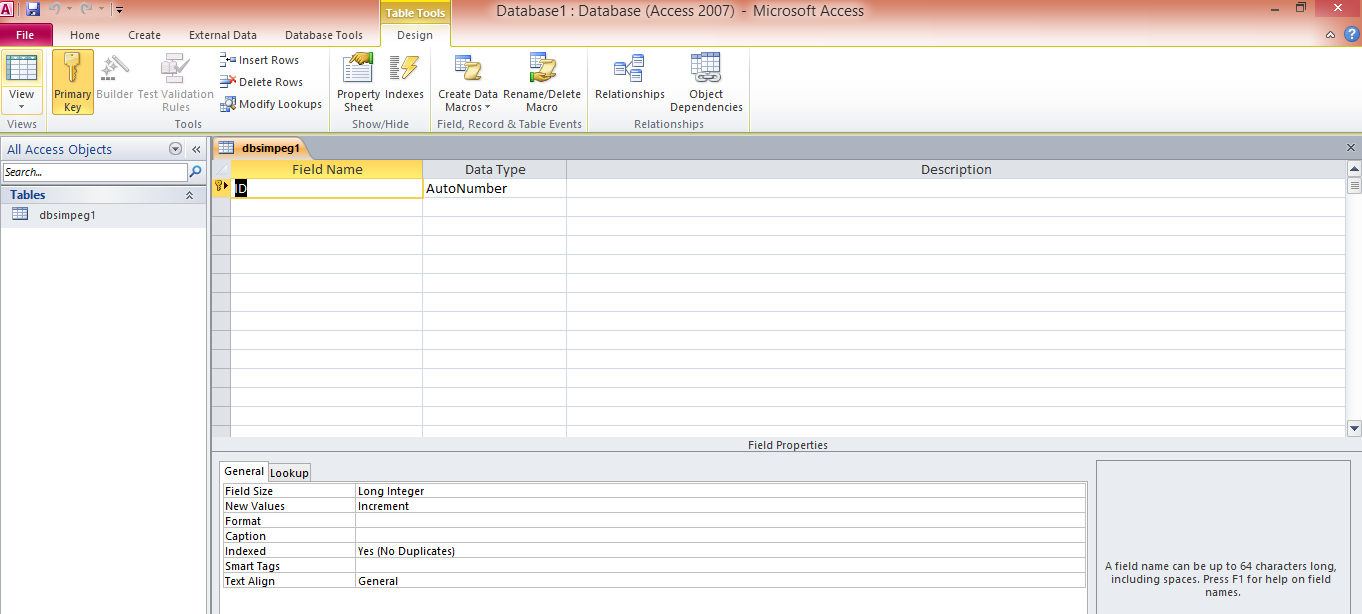Click Indexed value Yes (No Duplicates)
Image resolution: width=1362 pixels, height=614 pixels.
720,551
